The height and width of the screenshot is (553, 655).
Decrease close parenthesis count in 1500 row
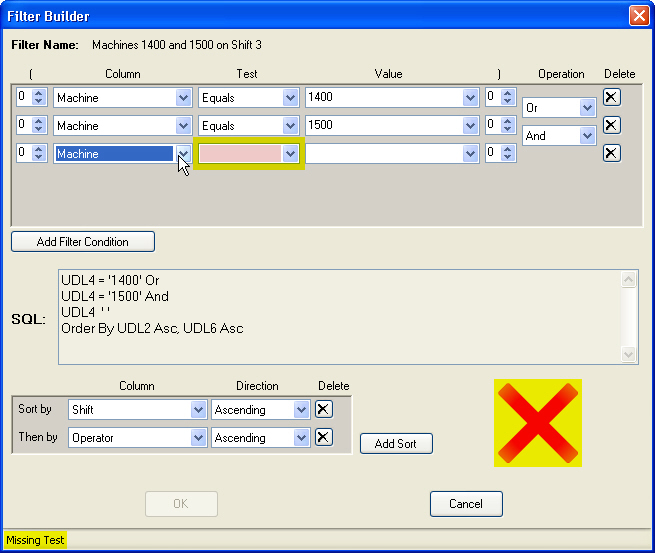click(508, 129)
